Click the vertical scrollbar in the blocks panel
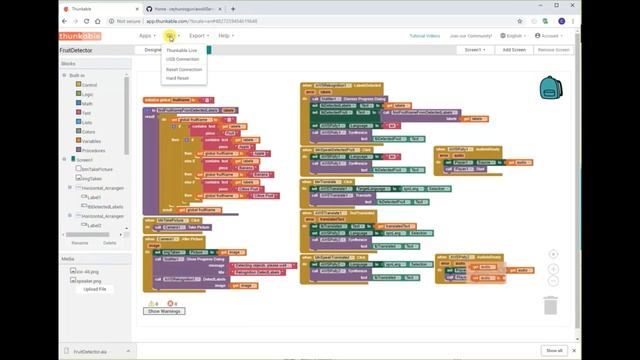Screen dimensions: 640x360 click(127, 116)
